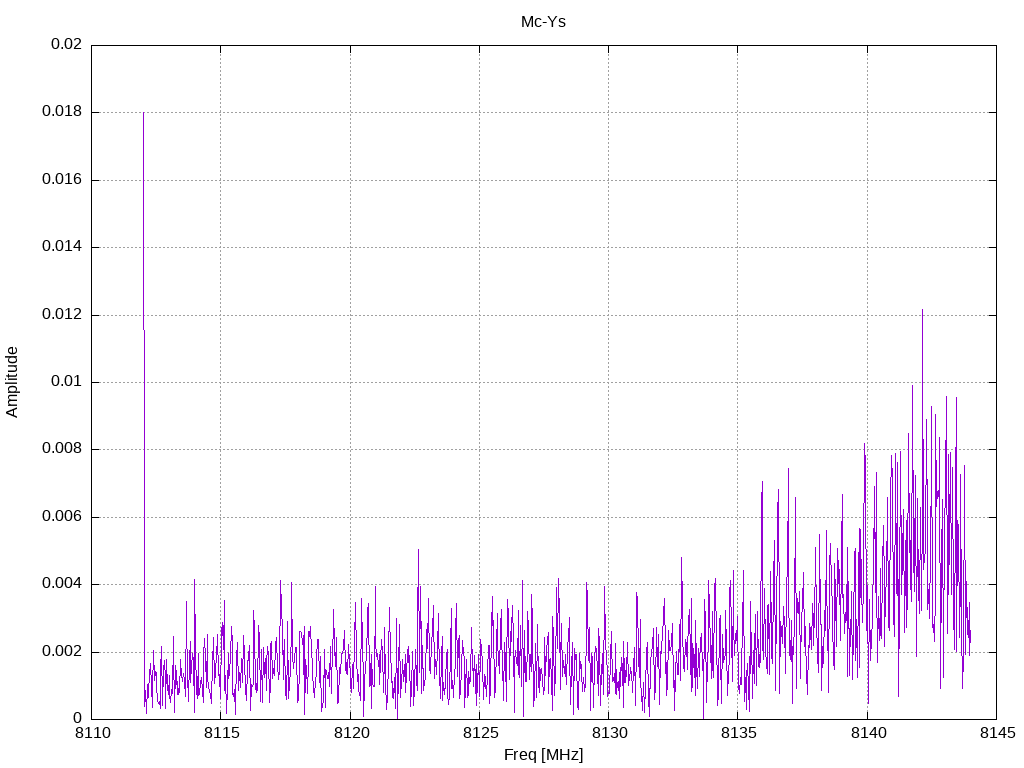Select the 8130 x-axis tick label
The width and height of the screenshot is (1024, 768).
[x=608, y=735]
